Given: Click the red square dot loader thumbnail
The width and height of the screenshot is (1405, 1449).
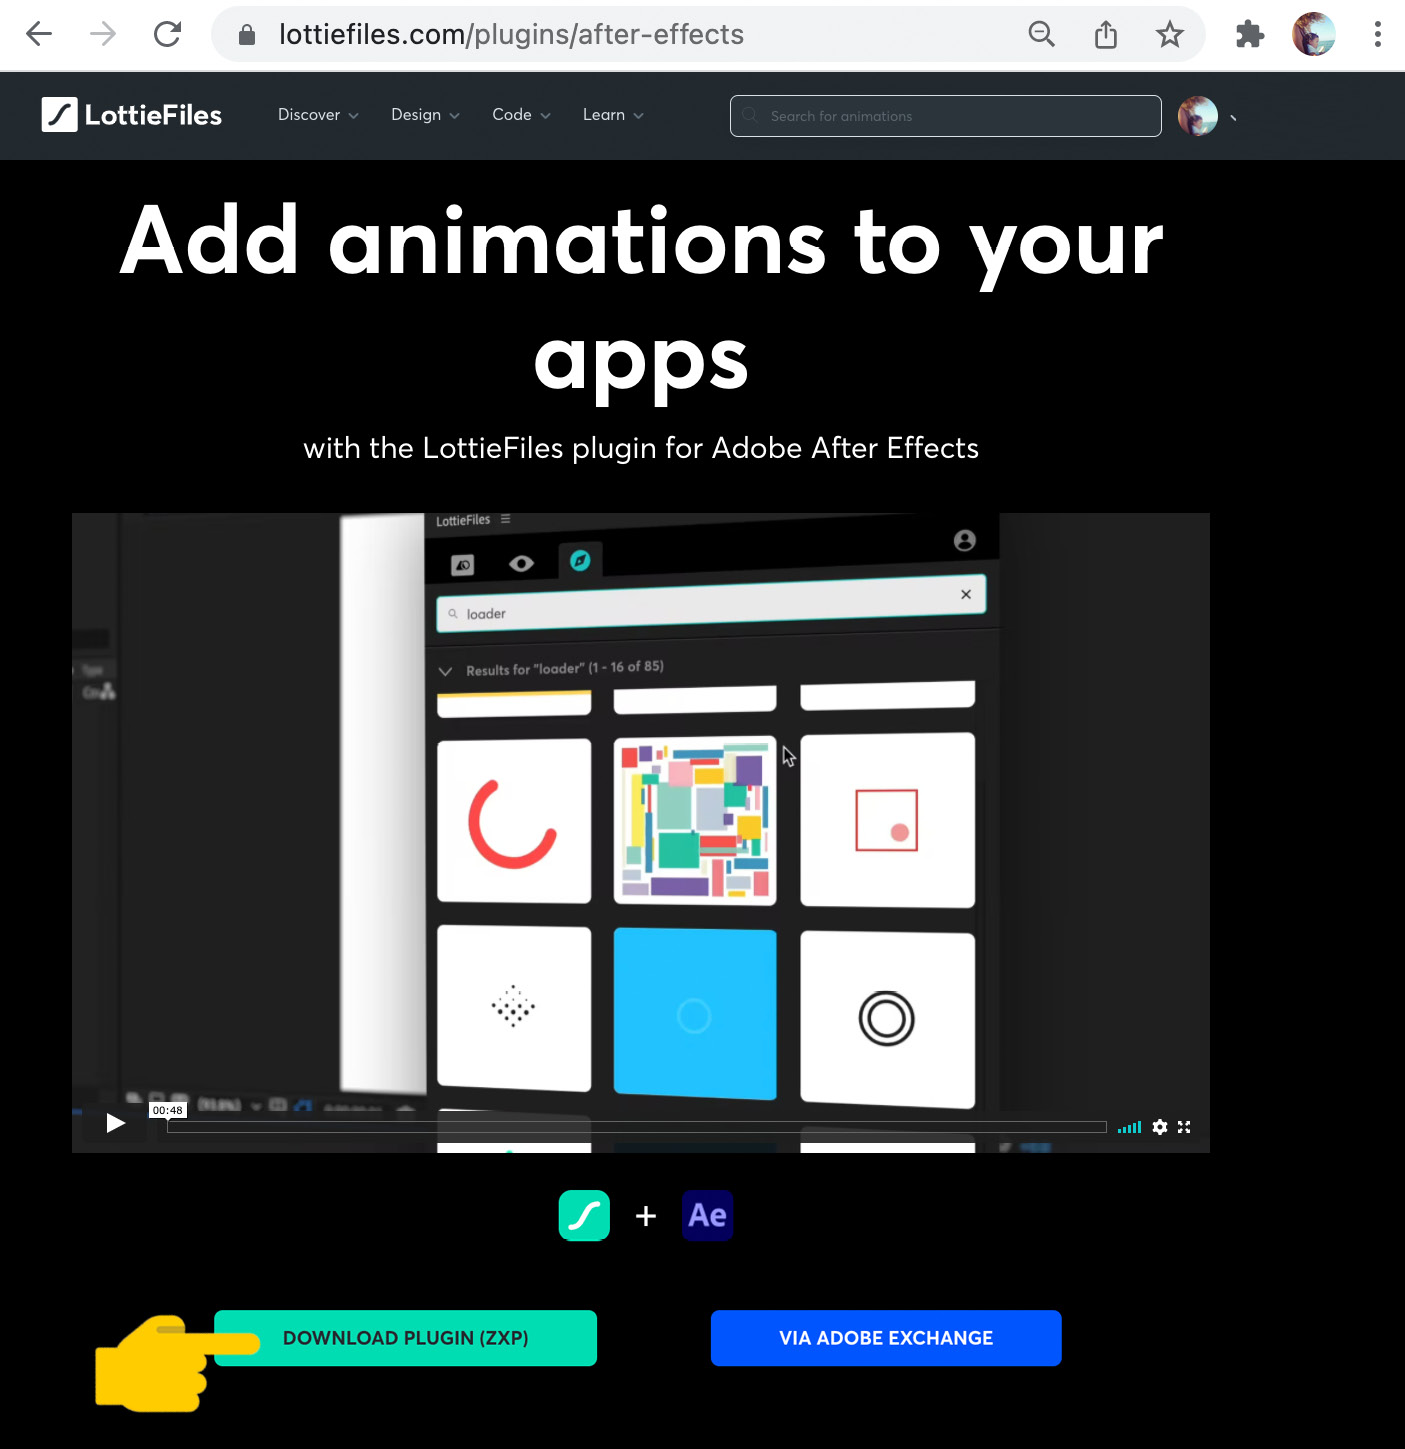Looking at the screenshot, I should tap(888, 820).
